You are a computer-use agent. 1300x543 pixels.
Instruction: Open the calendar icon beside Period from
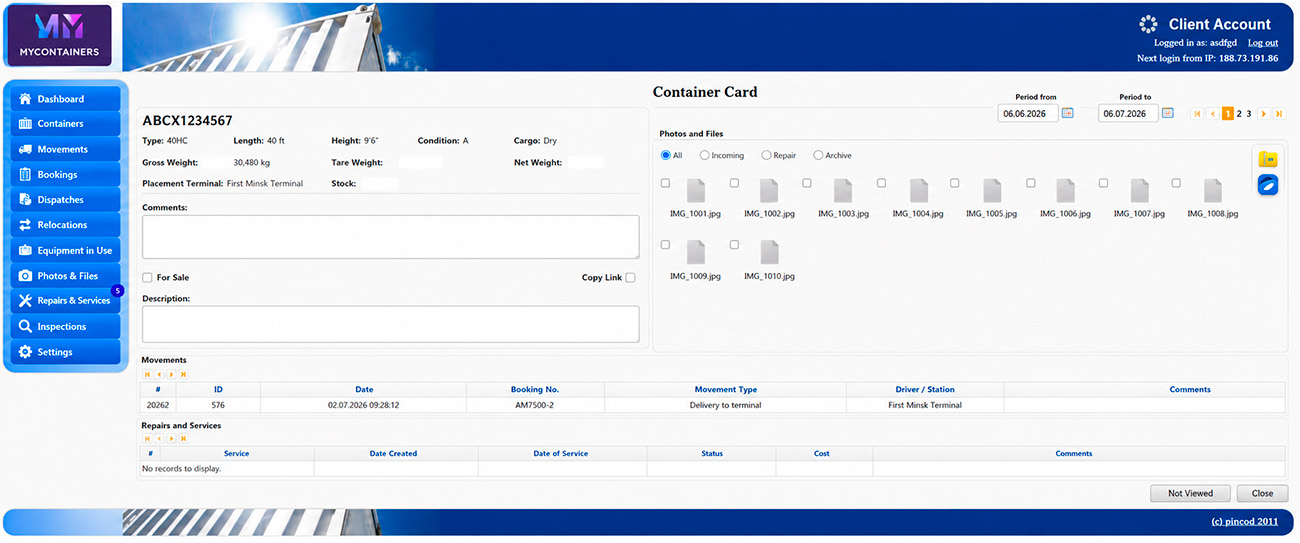pos(1067,114)
